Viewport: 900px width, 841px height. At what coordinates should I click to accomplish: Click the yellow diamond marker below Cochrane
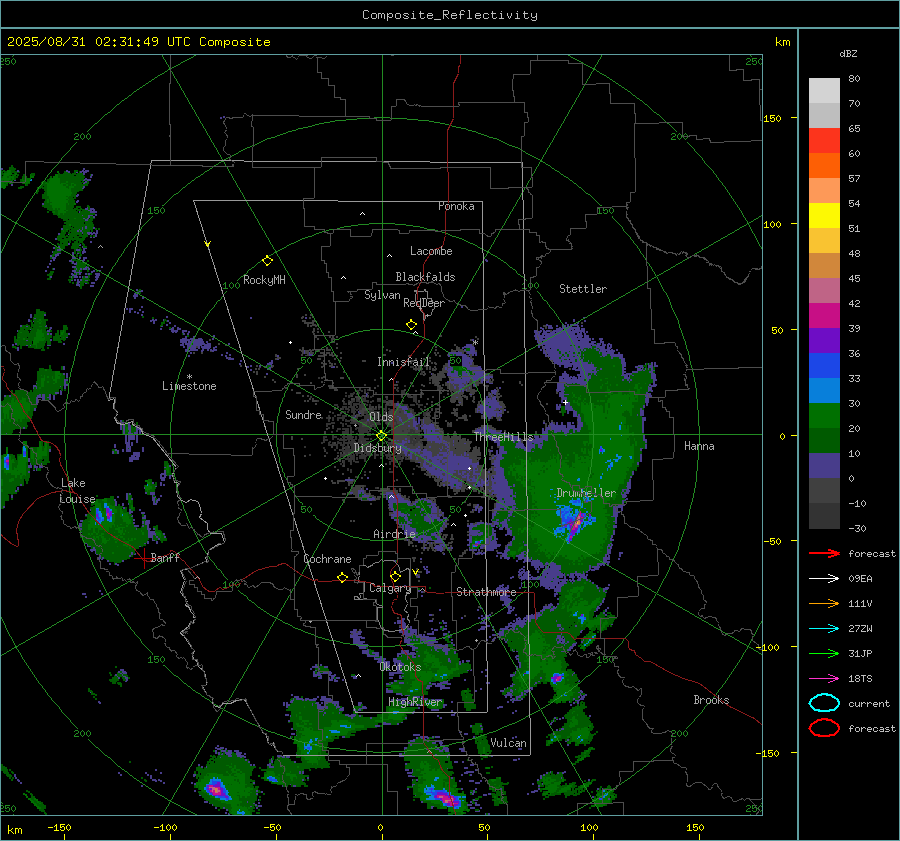click(342, 578)
